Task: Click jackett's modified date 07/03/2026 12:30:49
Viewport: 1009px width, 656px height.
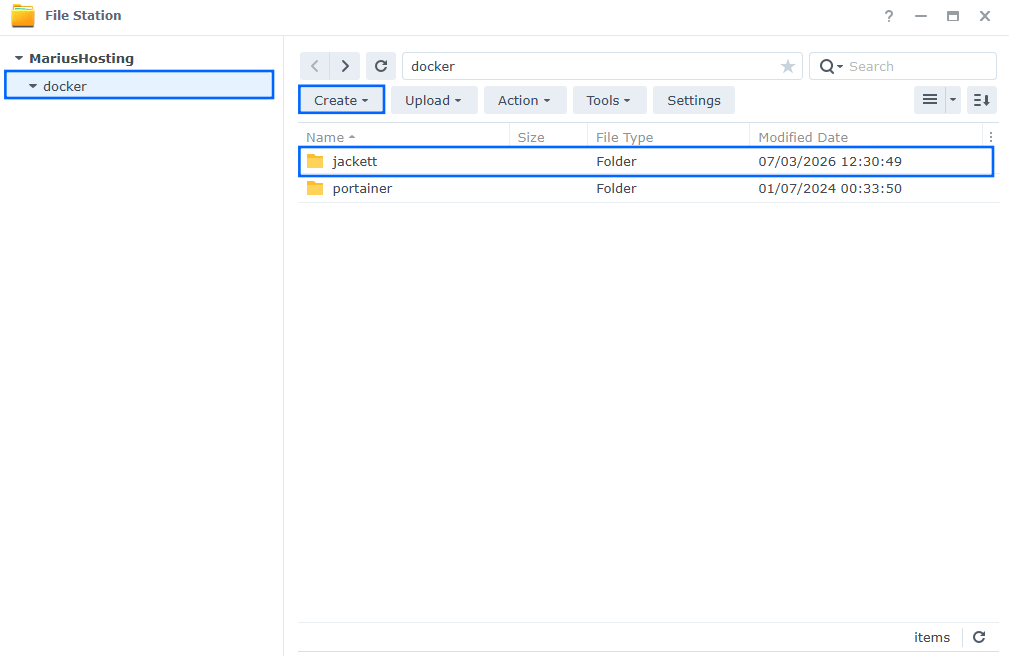Action: click(829, 162)
